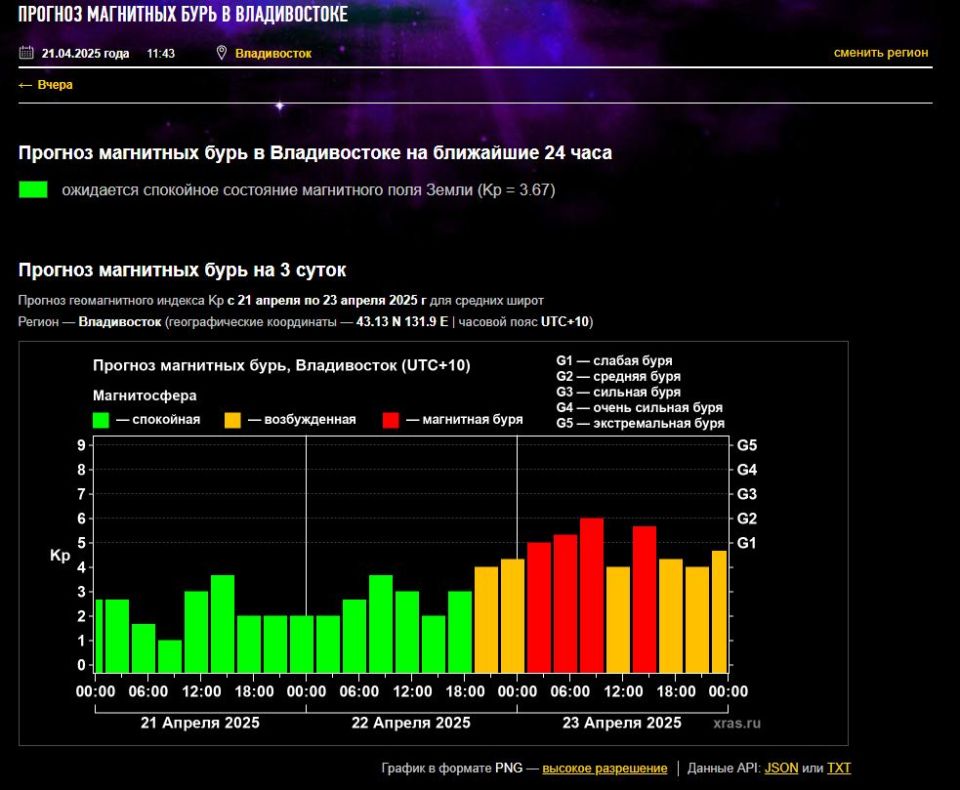Click the 23 Апреля 2025 axis label
Viewport: 960px width, 790px height.
[x=623, y=723]
